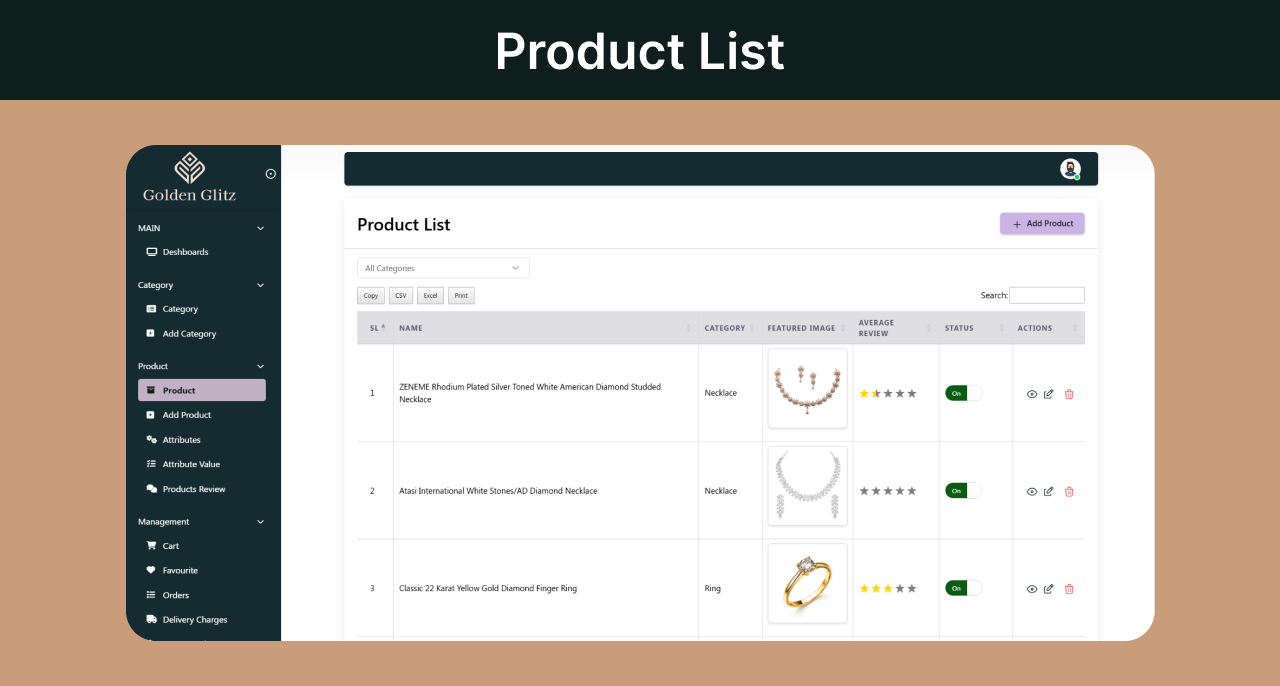
Task: Sort by AVERAGE REVIEW column header
Action: [896, 328]
